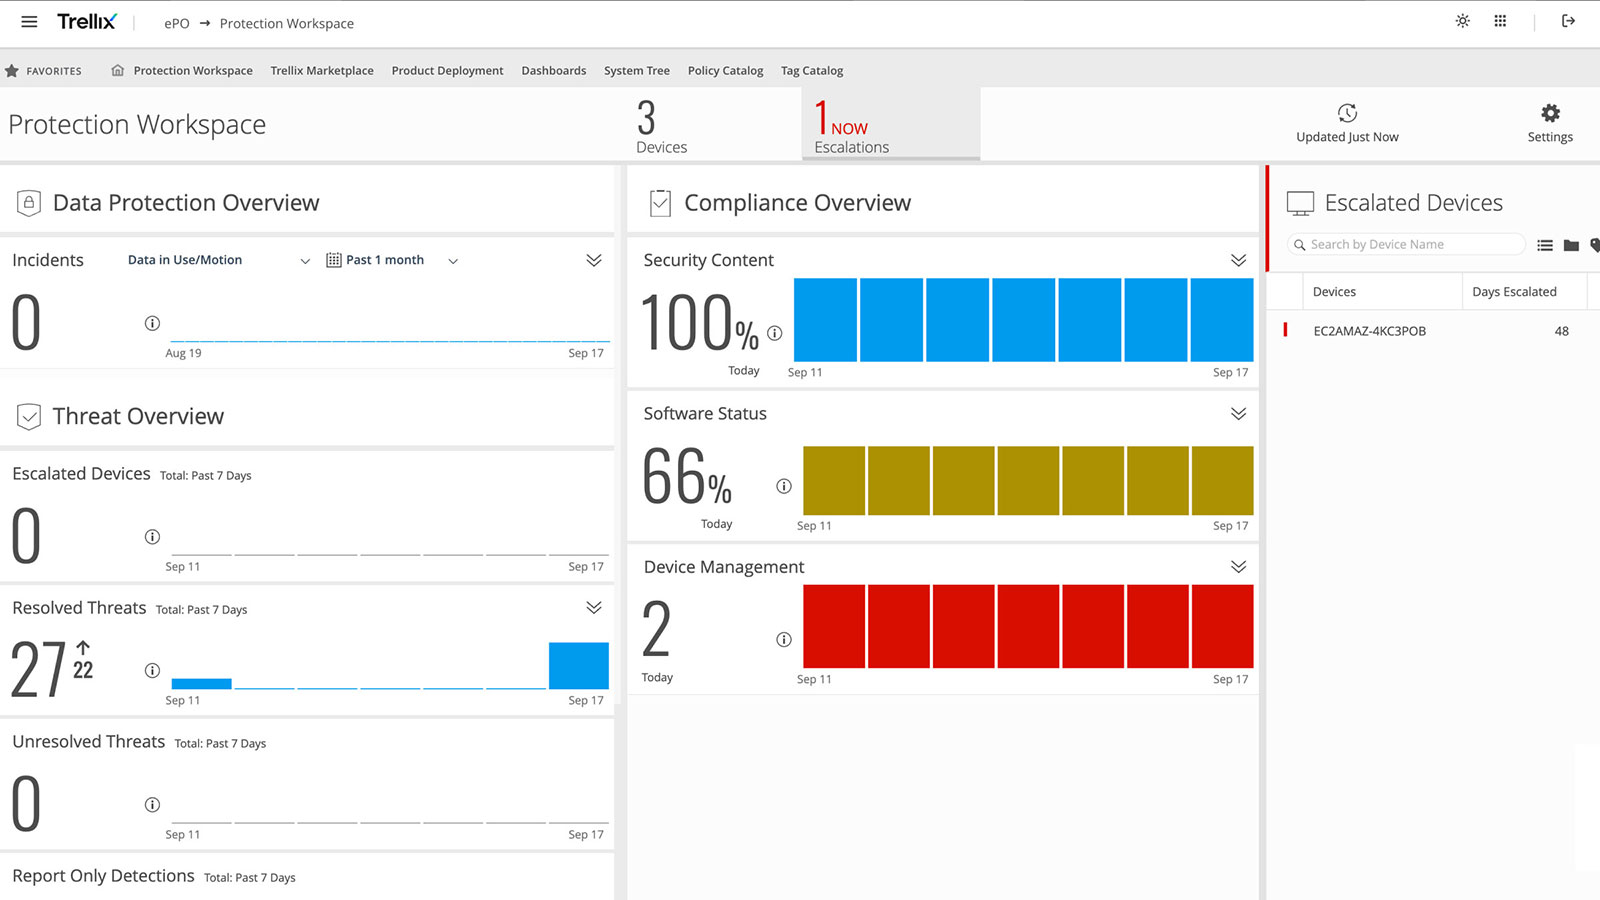
Task: Click the info icon in Unresolved Threats row
Action: [152, 805]
